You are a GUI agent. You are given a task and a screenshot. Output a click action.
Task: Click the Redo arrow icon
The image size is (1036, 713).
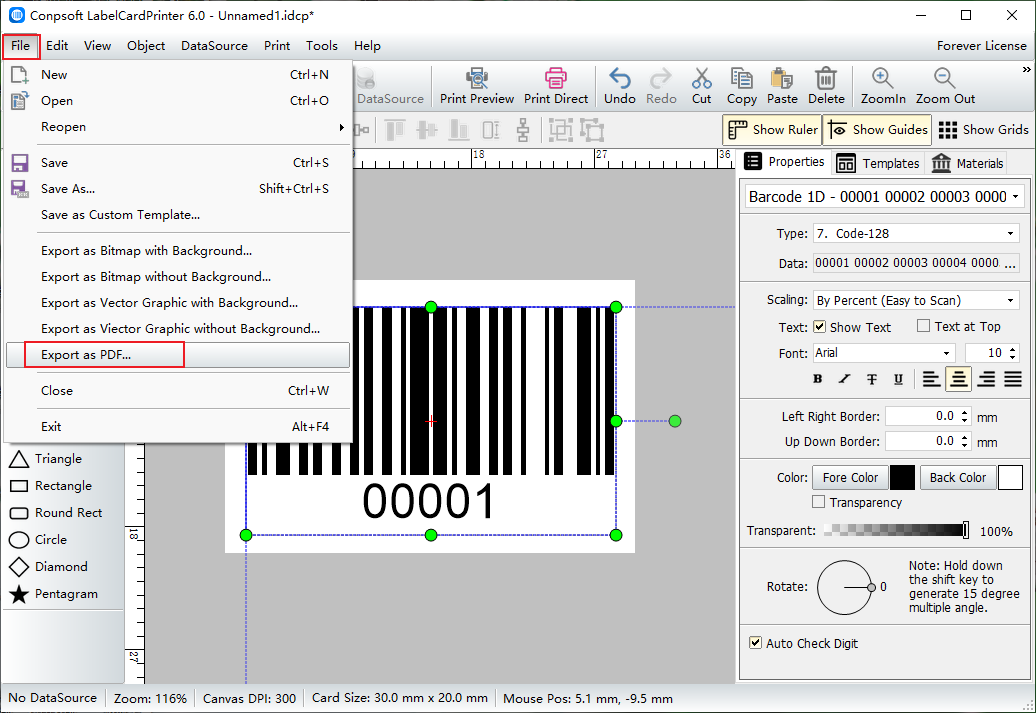pyautogui.click(x=661, y=79)
